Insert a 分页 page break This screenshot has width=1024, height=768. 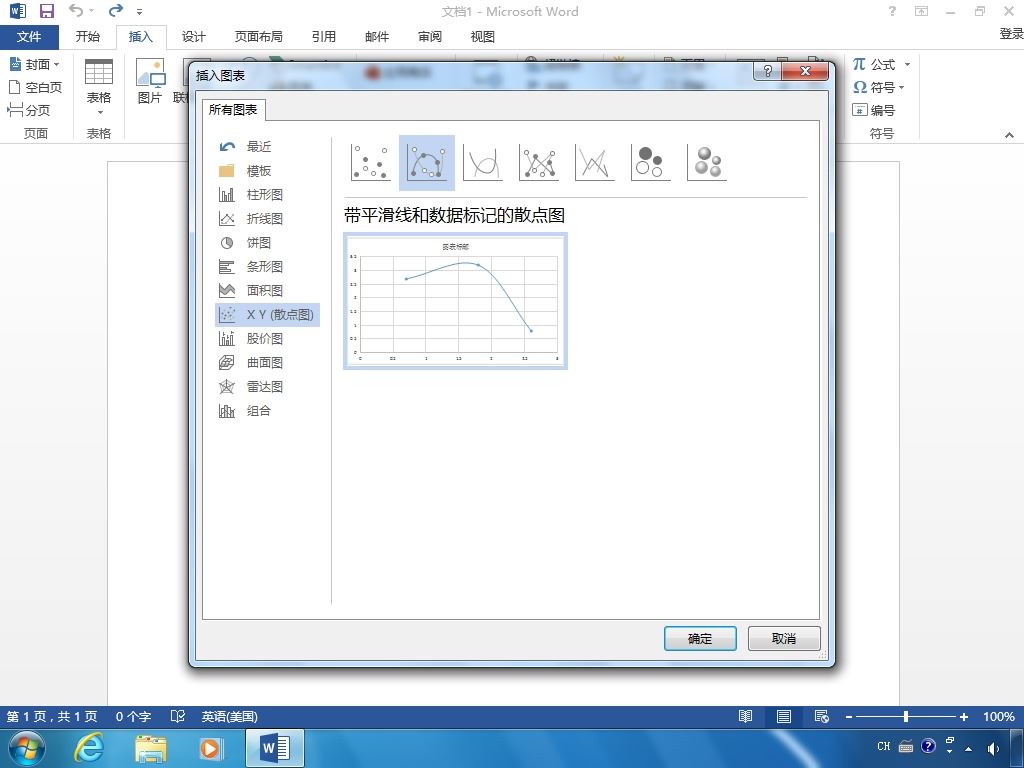tap(29, 110)
